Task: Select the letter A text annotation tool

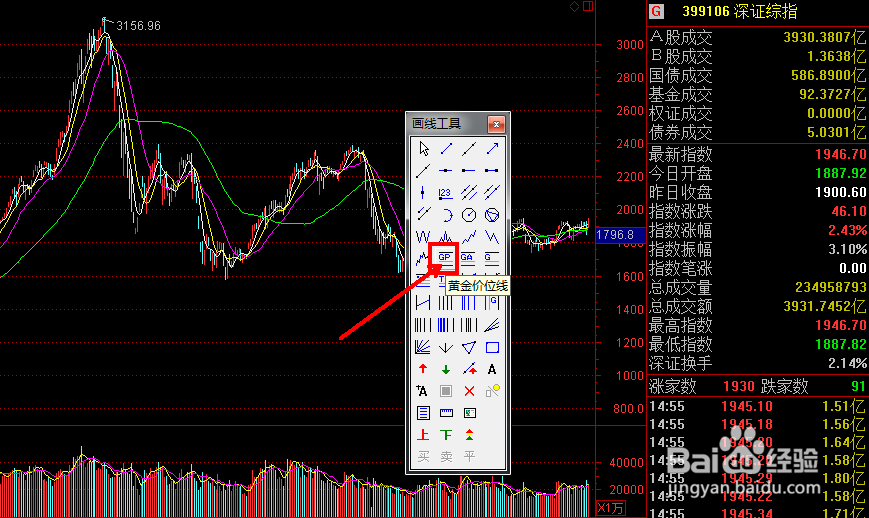Action: (x=492, y=370)
